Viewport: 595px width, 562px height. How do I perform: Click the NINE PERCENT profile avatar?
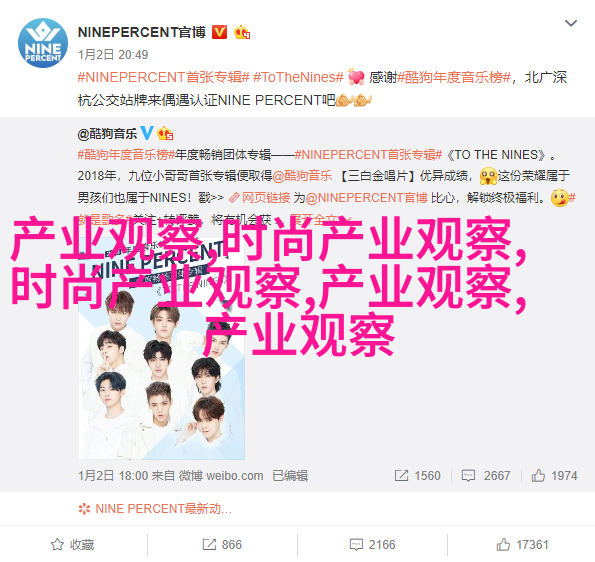coord(43,43)
